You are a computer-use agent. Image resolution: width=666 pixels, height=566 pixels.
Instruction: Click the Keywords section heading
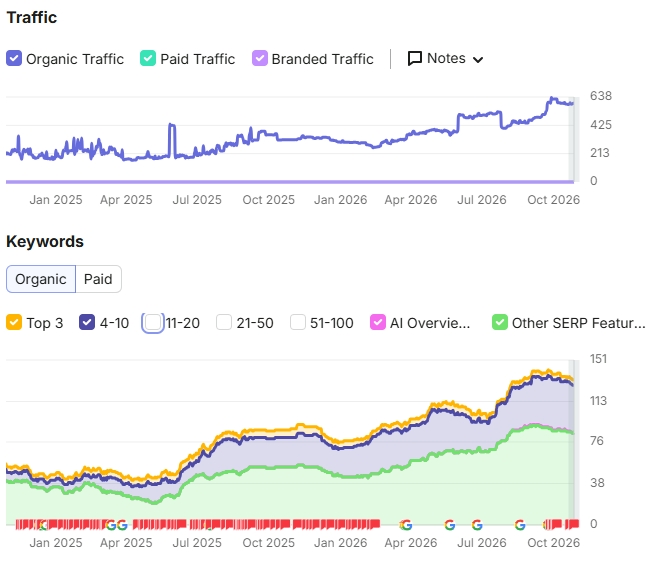(x=45, y=241)
